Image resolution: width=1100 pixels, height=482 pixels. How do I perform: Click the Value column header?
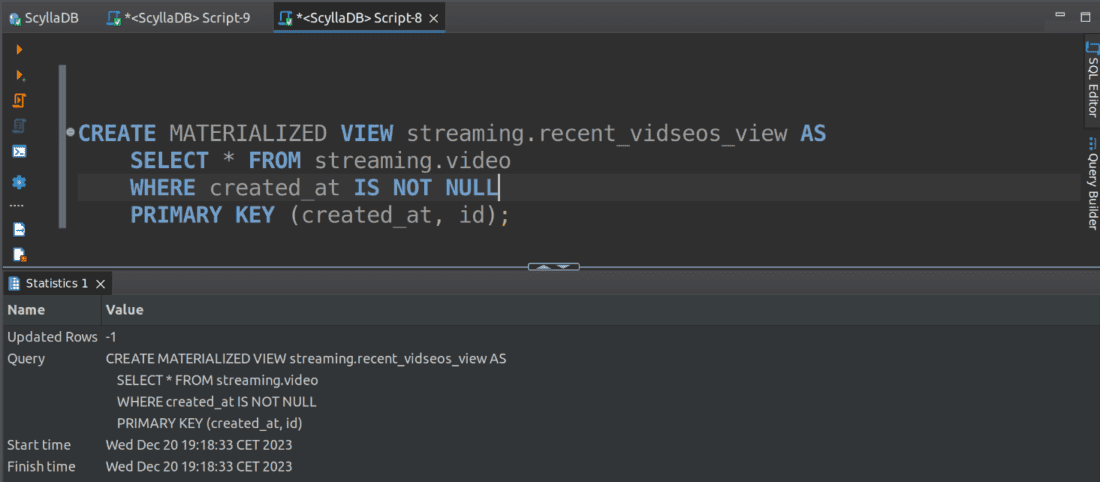pos(125,310)
